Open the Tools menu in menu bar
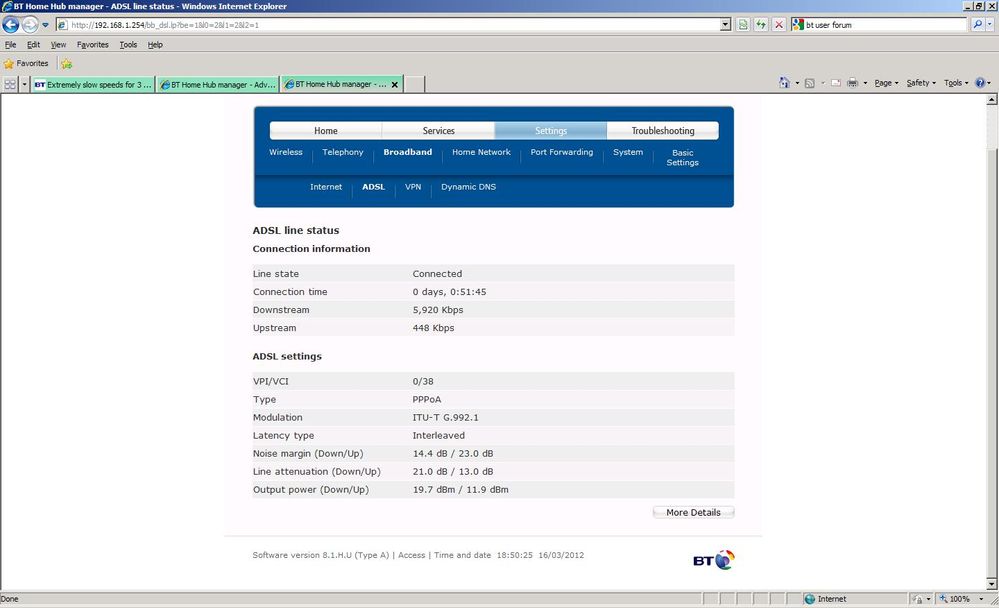 click(128, 45)
